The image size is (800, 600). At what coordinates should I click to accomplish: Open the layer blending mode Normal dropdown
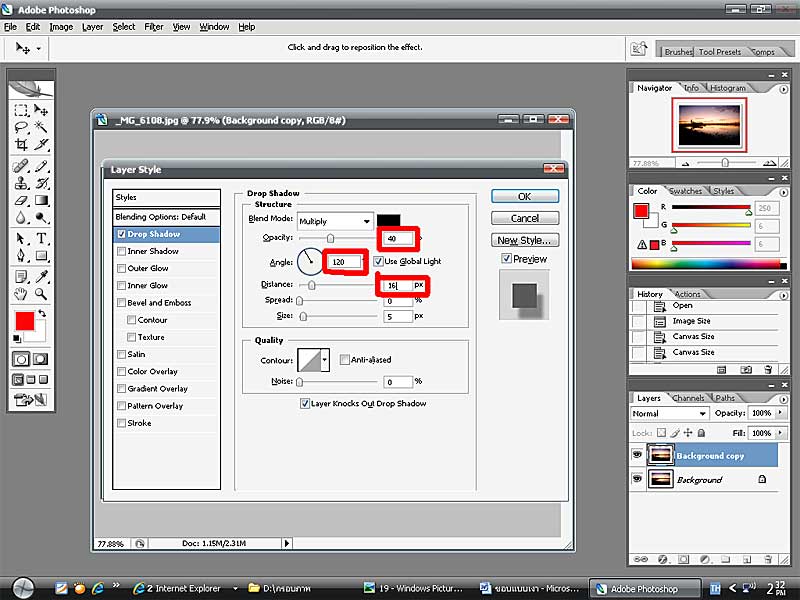[x=669, y=413]
